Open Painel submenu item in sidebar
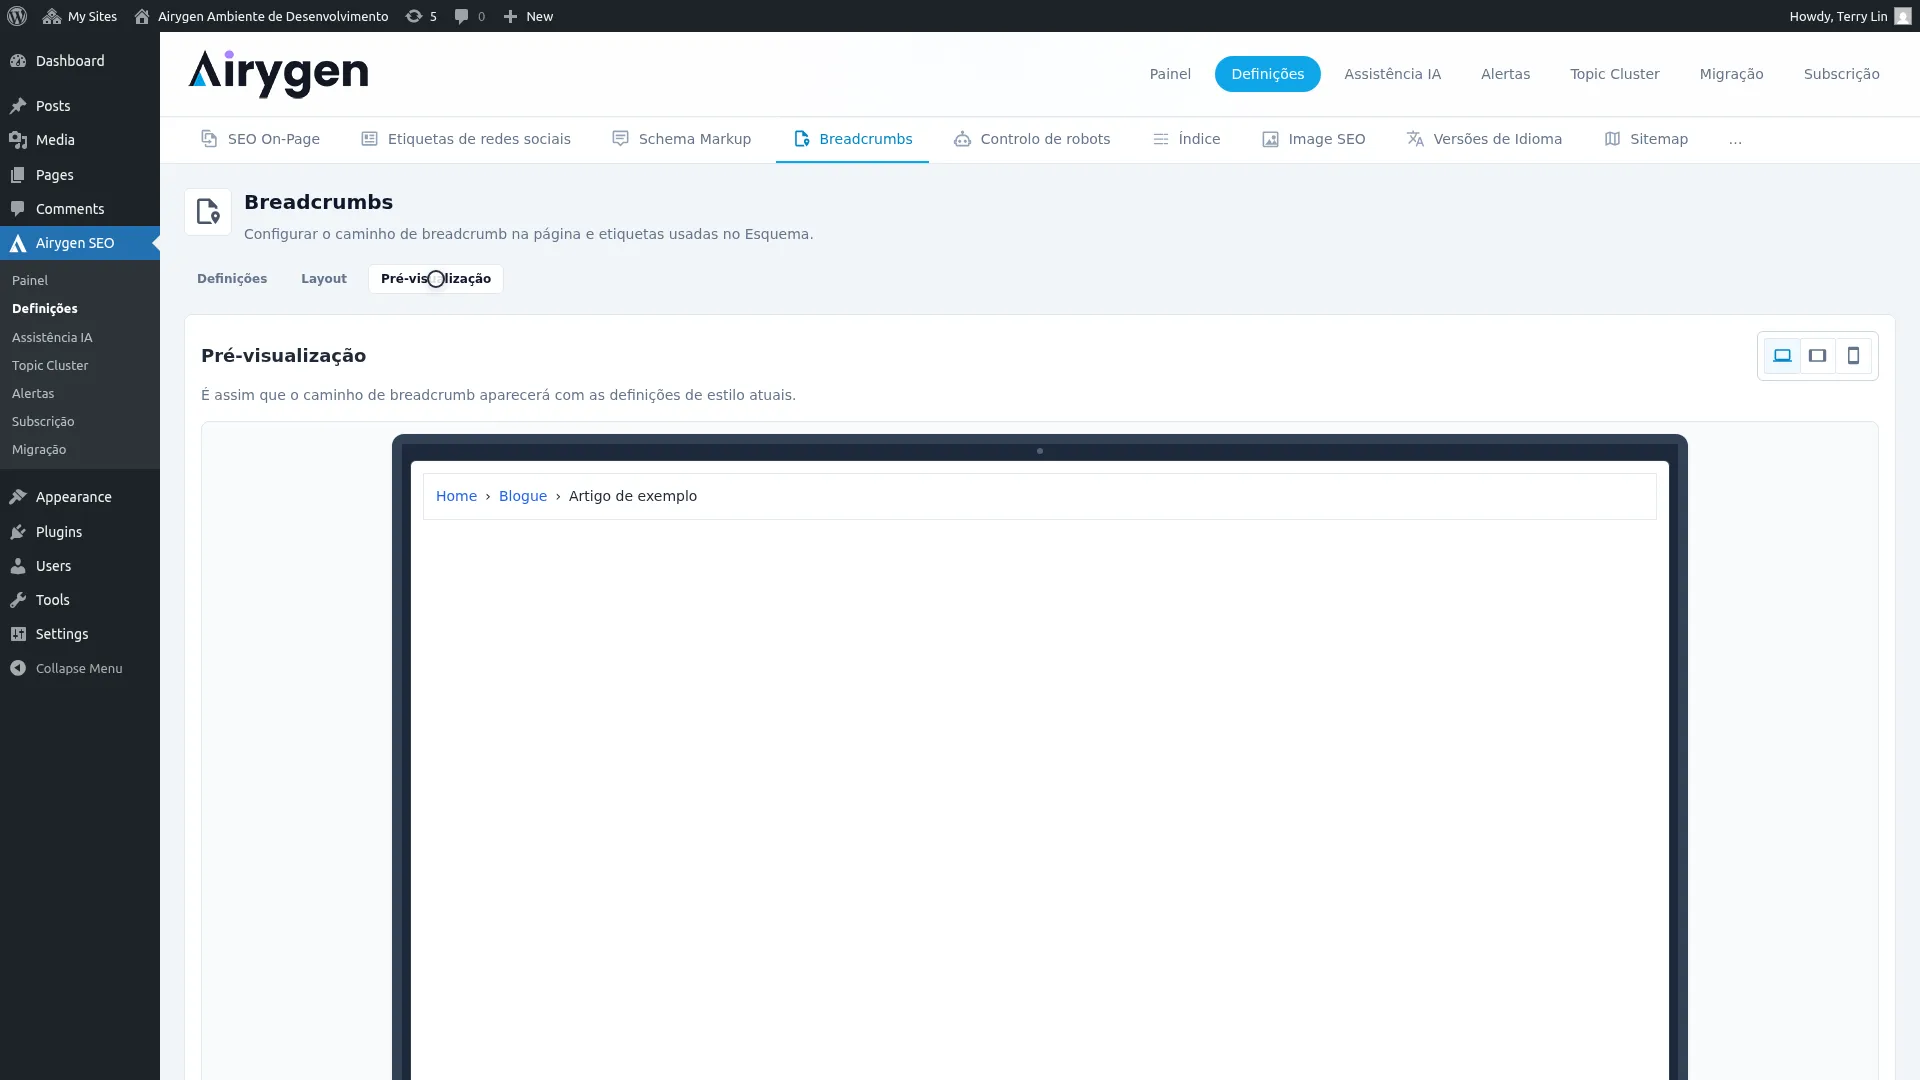The image size is (1920, 1080). (x=30, y=281)
